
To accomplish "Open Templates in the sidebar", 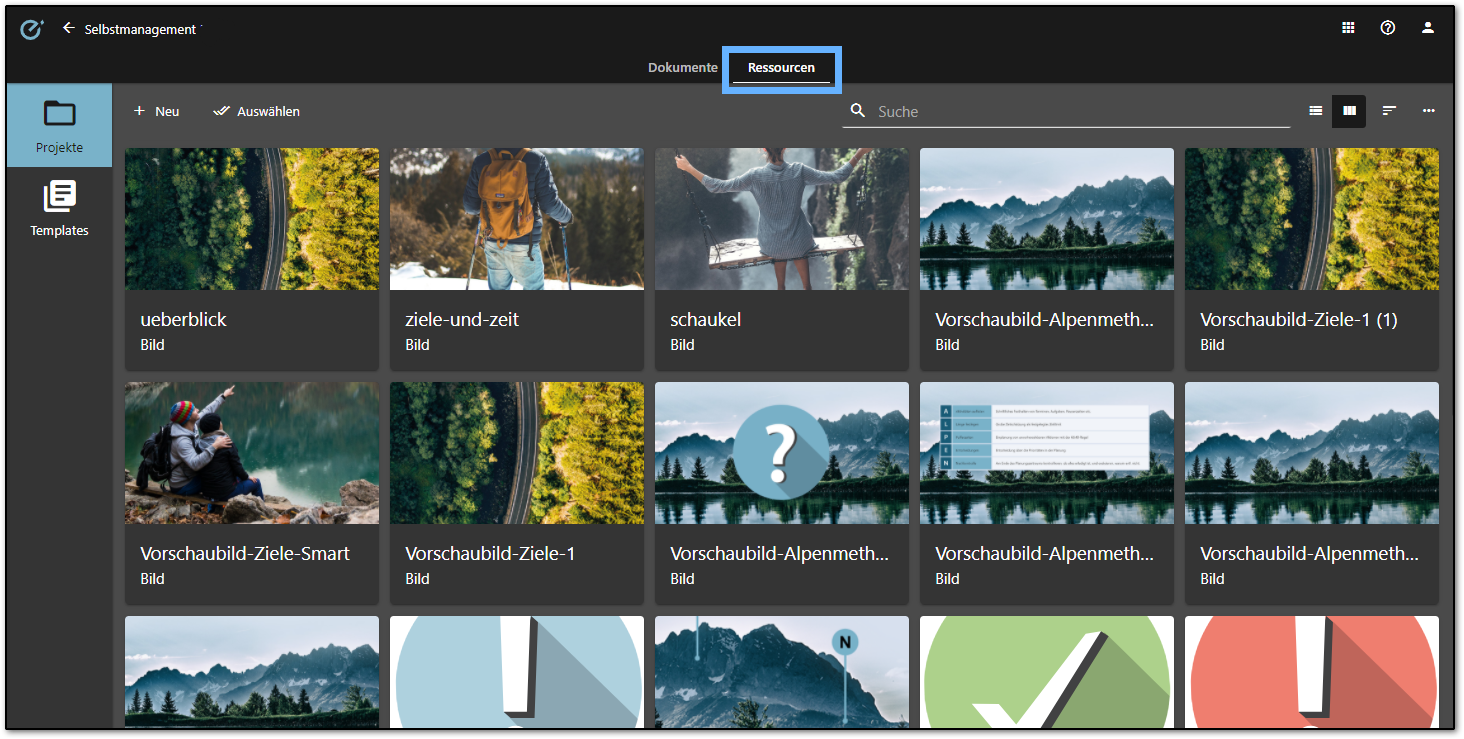I will tap(59, 209).
